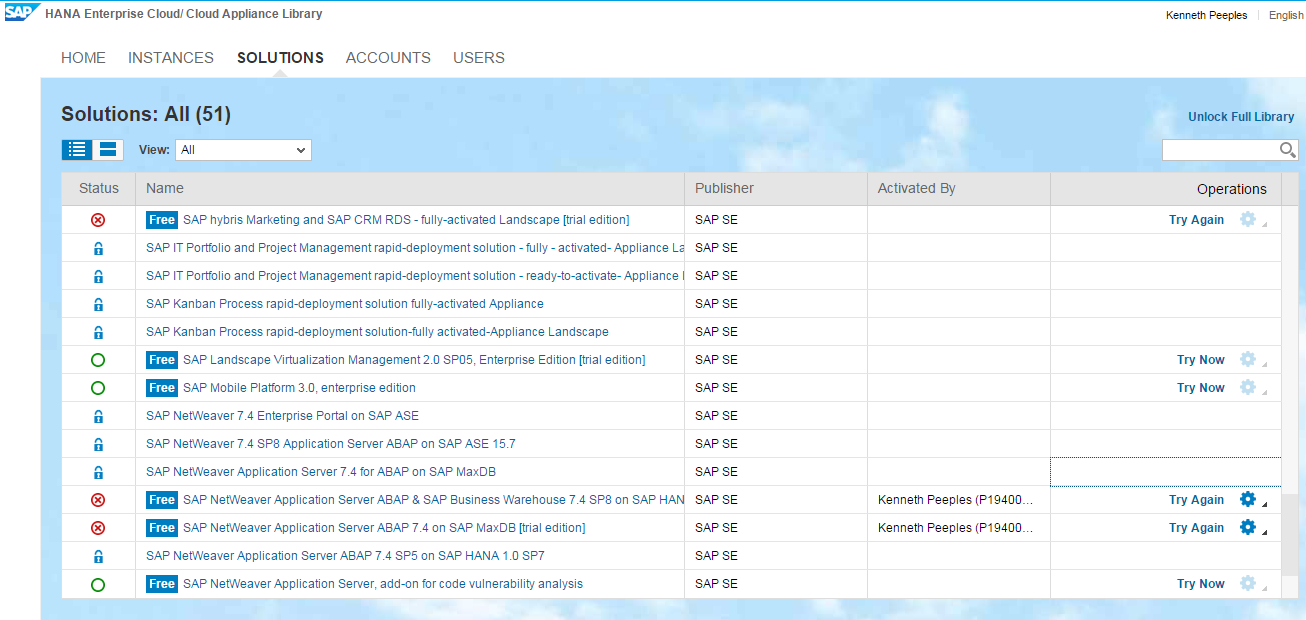Click lock icon for Kanban fully-activated Appliance
1306x620 pixels.
[x=98, y=304]
